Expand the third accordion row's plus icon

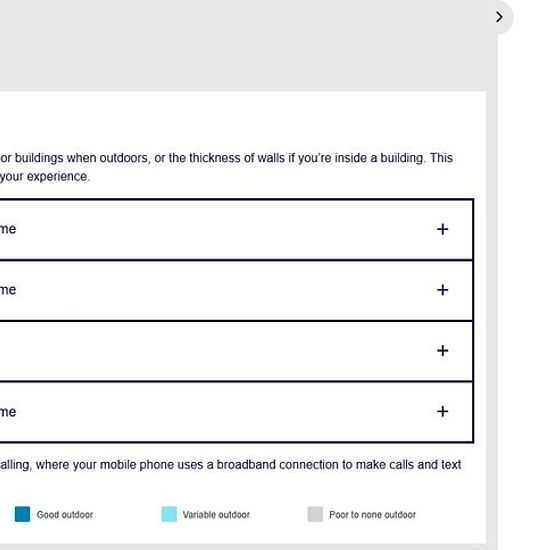click(x=442, y=350)
